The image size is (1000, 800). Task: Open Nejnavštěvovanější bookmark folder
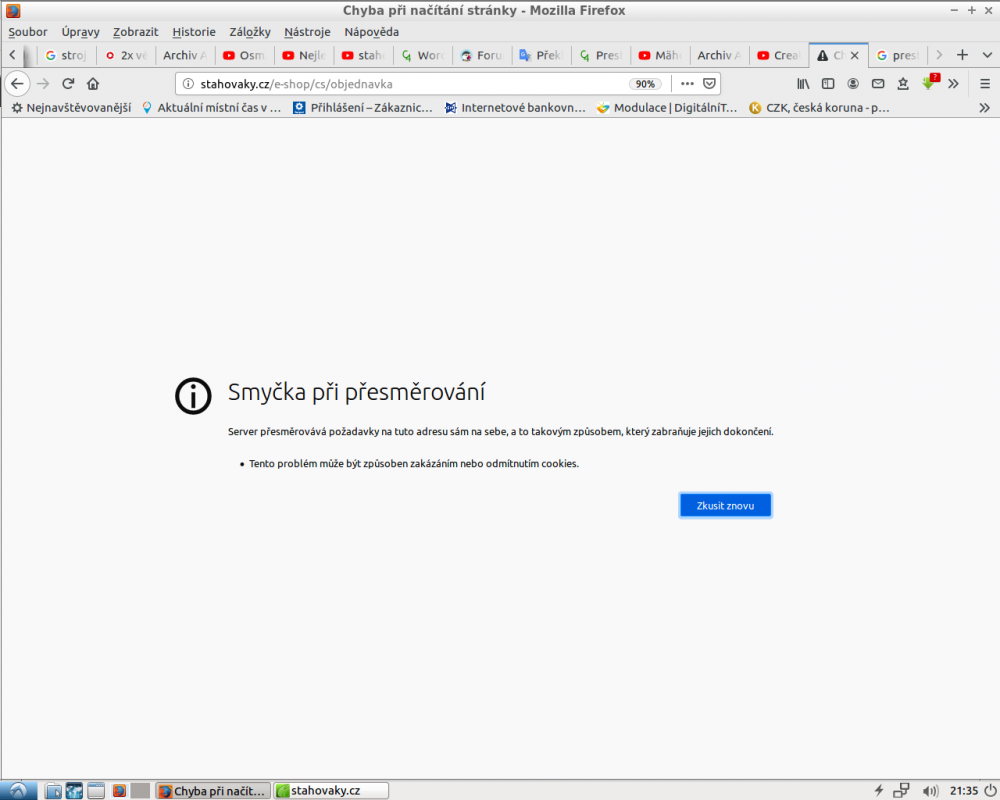click(x=71, y=108)
